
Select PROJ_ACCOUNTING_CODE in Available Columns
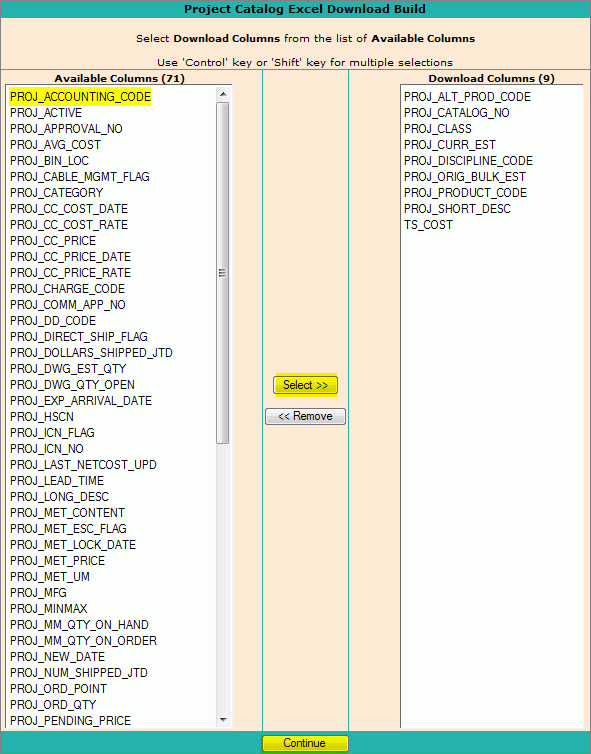pyautogui.click(x=80, y=97)
